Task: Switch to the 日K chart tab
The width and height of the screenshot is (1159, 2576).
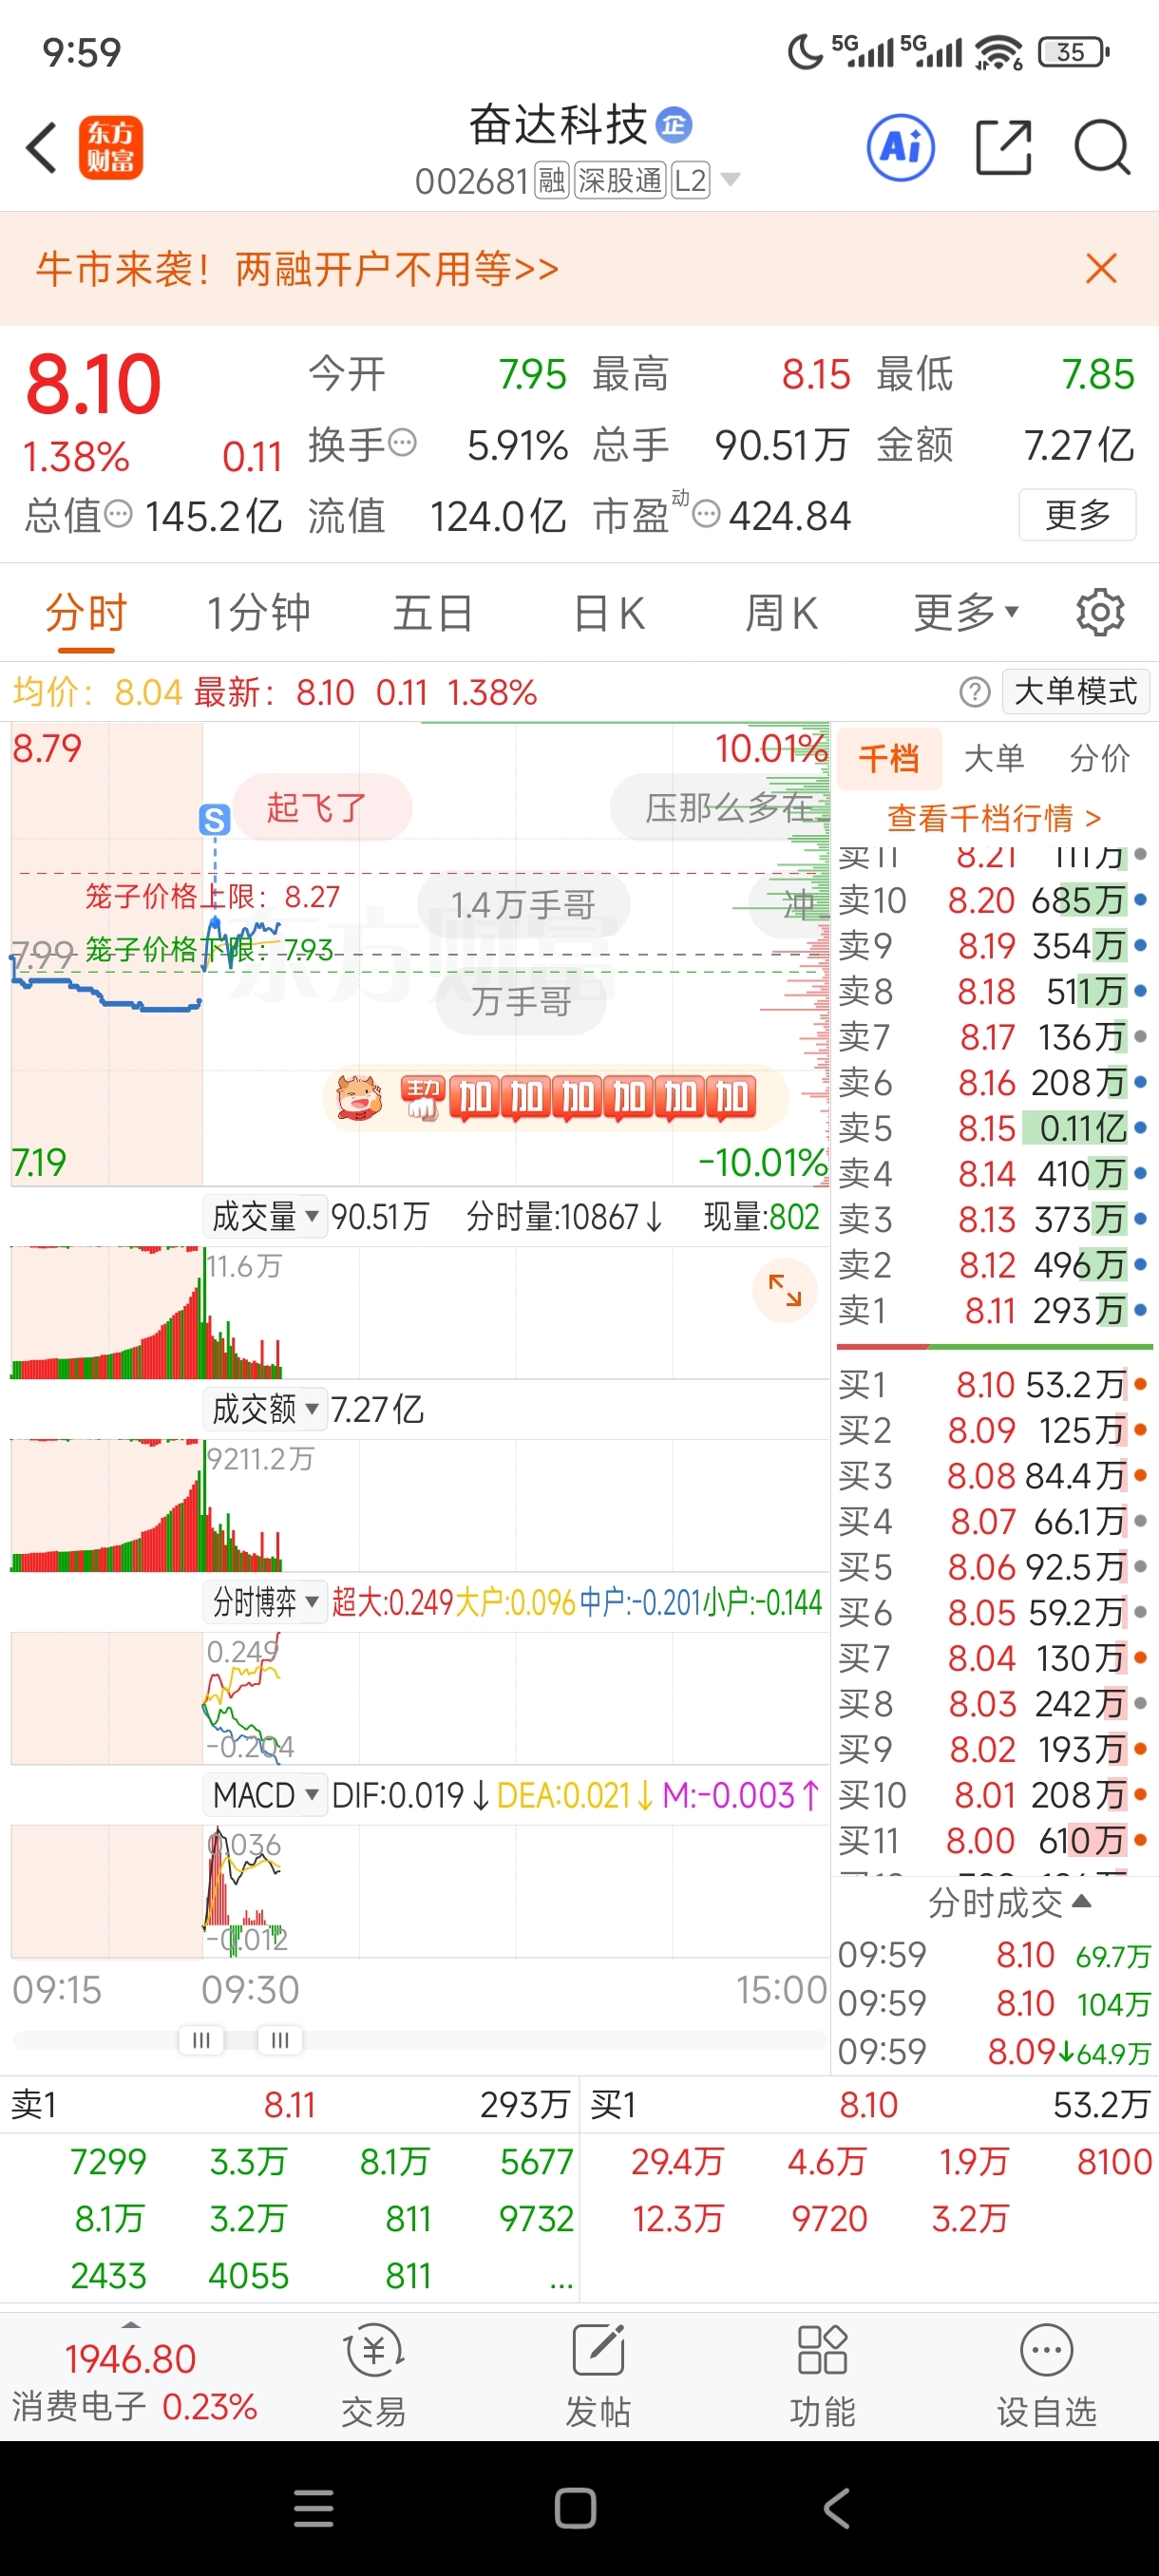Action: [x=609, y=612]
